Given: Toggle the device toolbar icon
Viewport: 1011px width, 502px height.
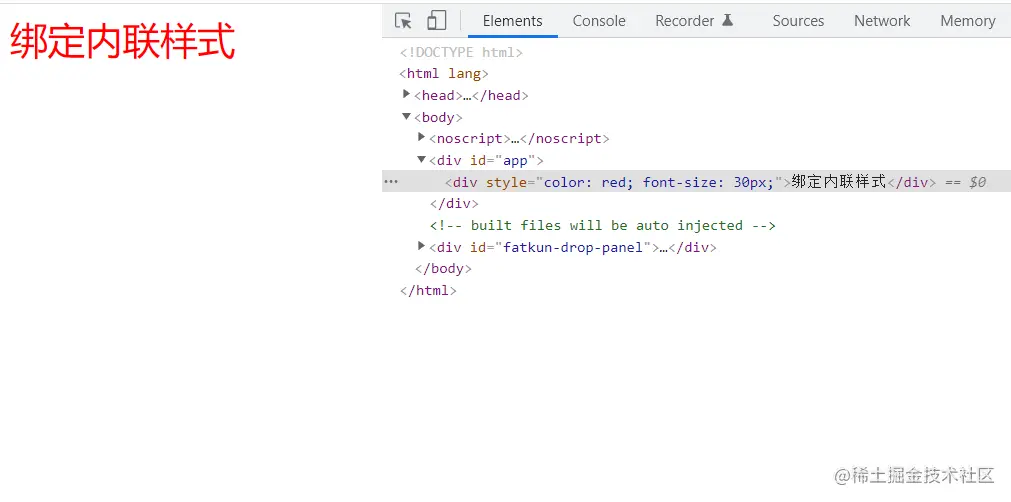Looking at the screenshot, I should tap(436, 21).
